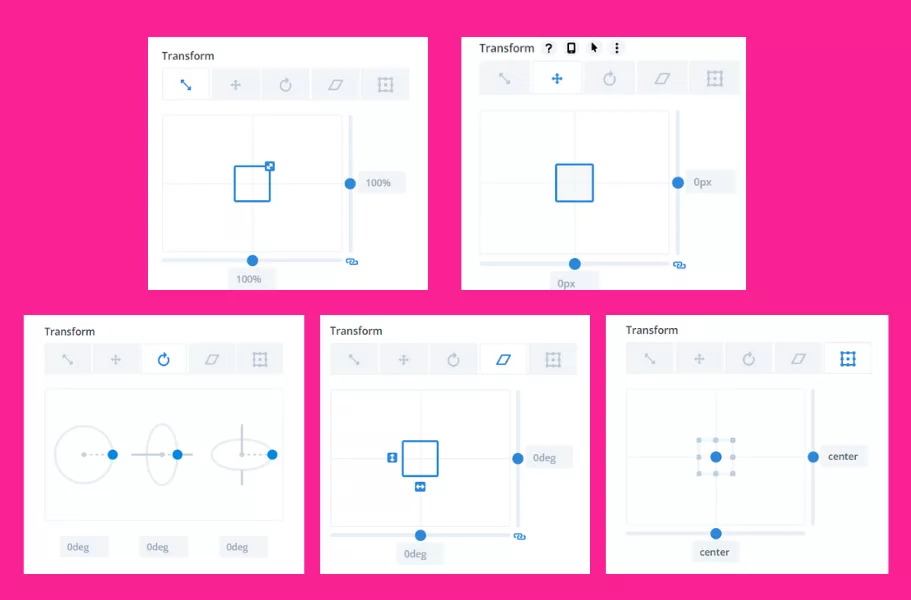Screen dimensions: 911x600
Task: Select the Rotate tab in the skew panel
Action: tap(453, 360)
